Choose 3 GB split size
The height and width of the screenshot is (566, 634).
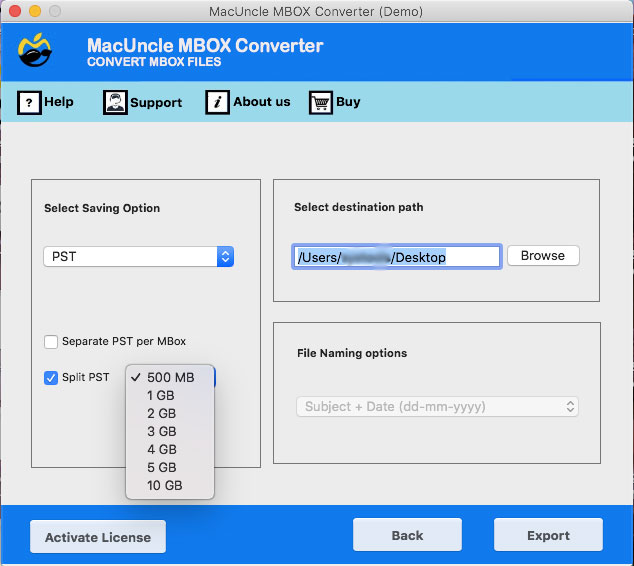click(170, 431)
